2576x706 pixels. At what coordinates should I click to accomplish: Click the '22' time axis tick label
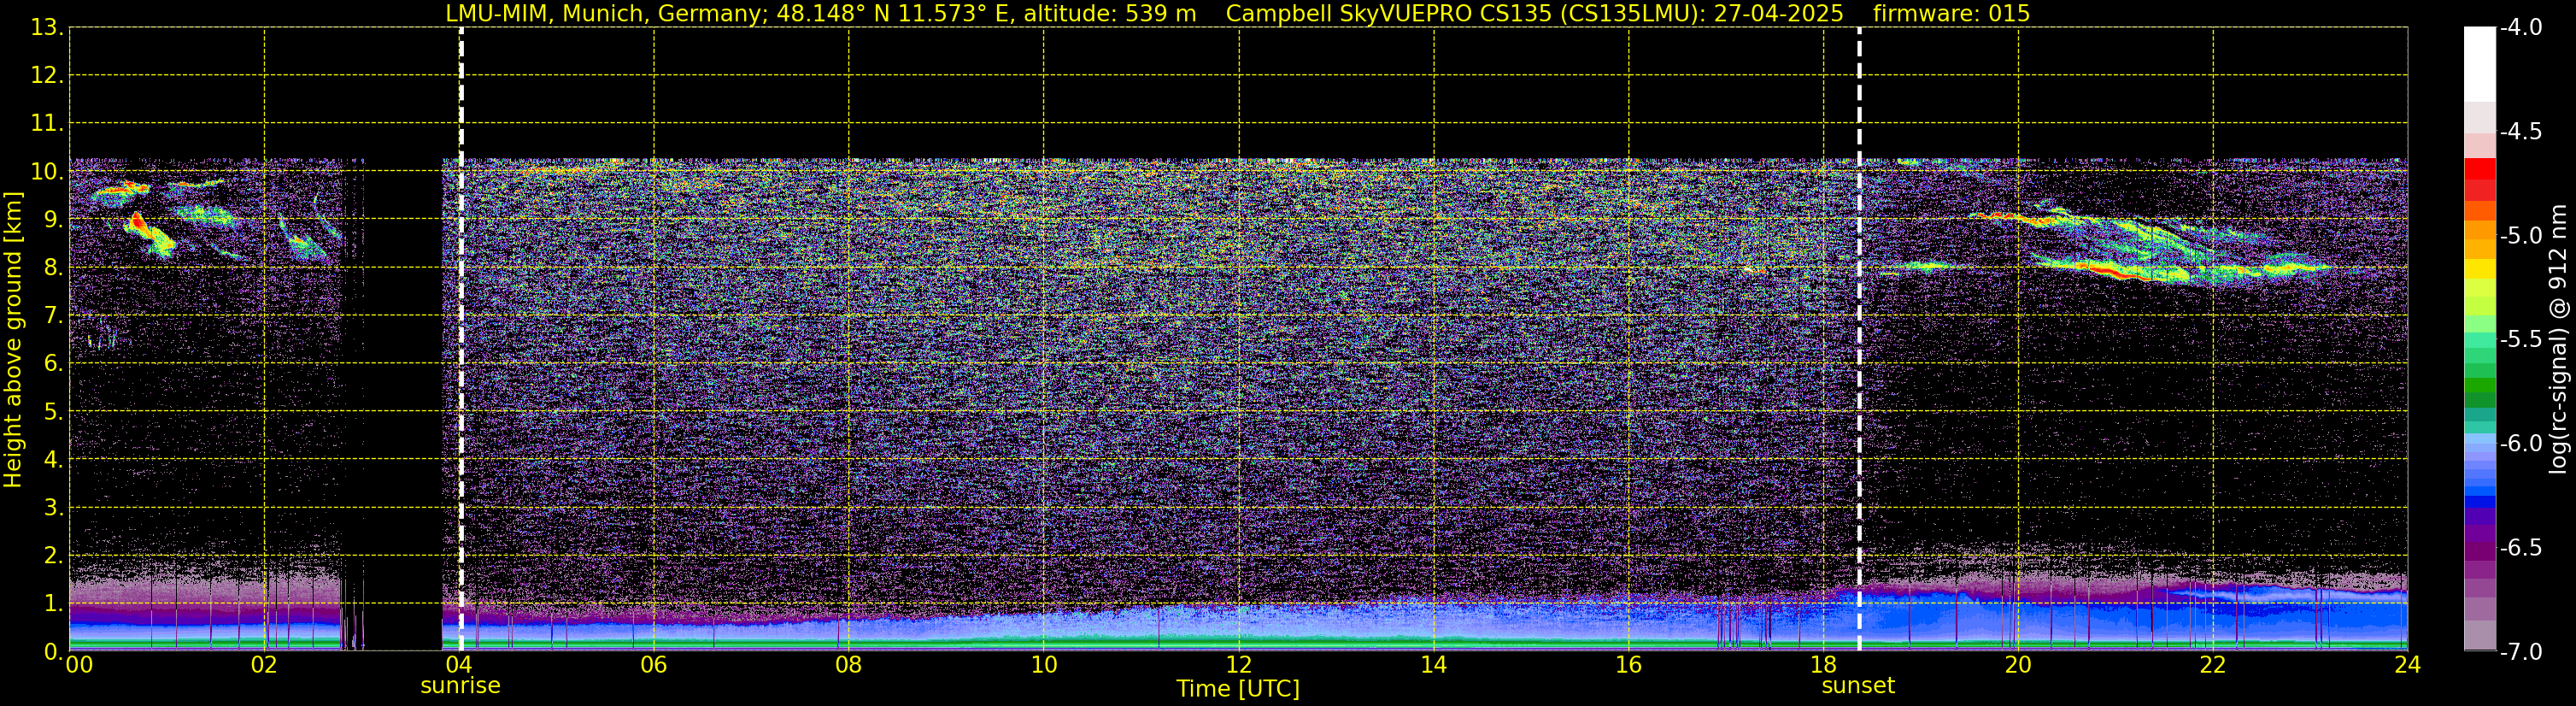(2213, 665)
